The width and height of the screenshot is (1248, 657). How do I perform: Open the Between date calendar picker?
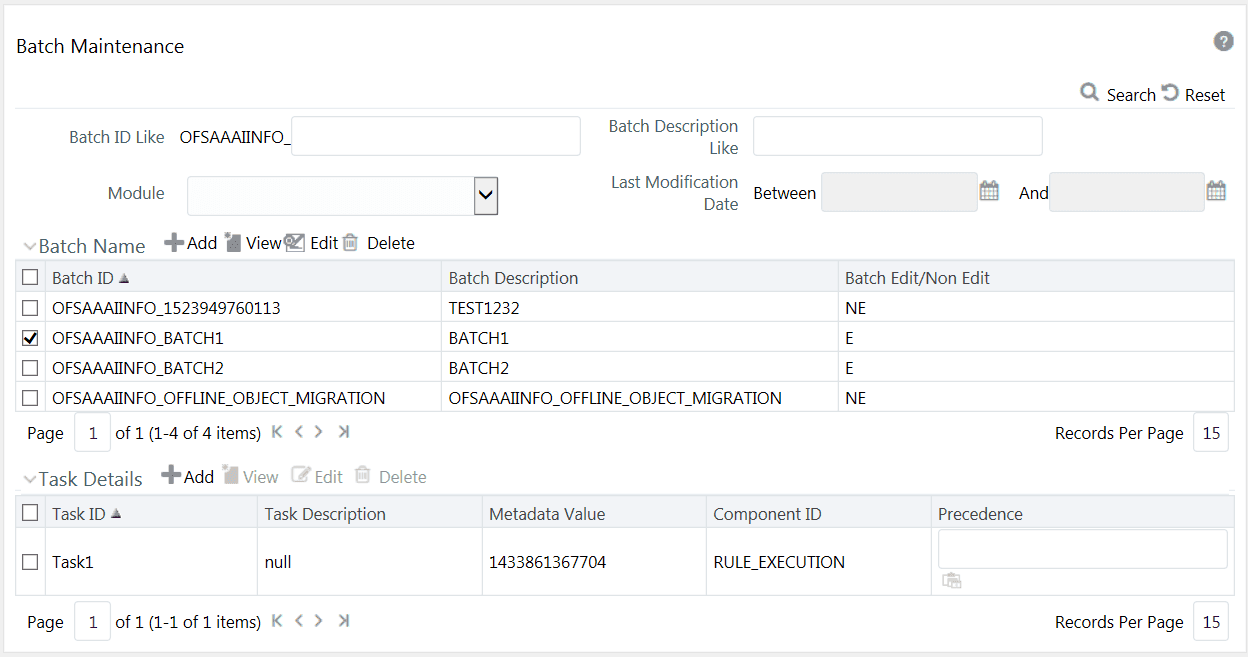click(989, 191)
